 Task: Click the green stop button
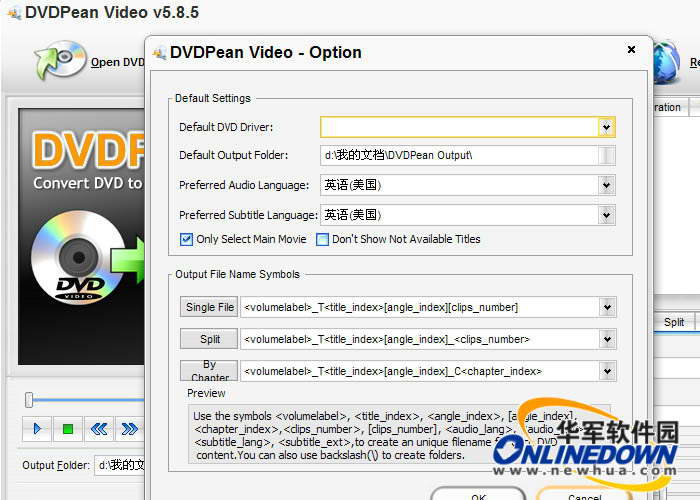pos(68,429)
